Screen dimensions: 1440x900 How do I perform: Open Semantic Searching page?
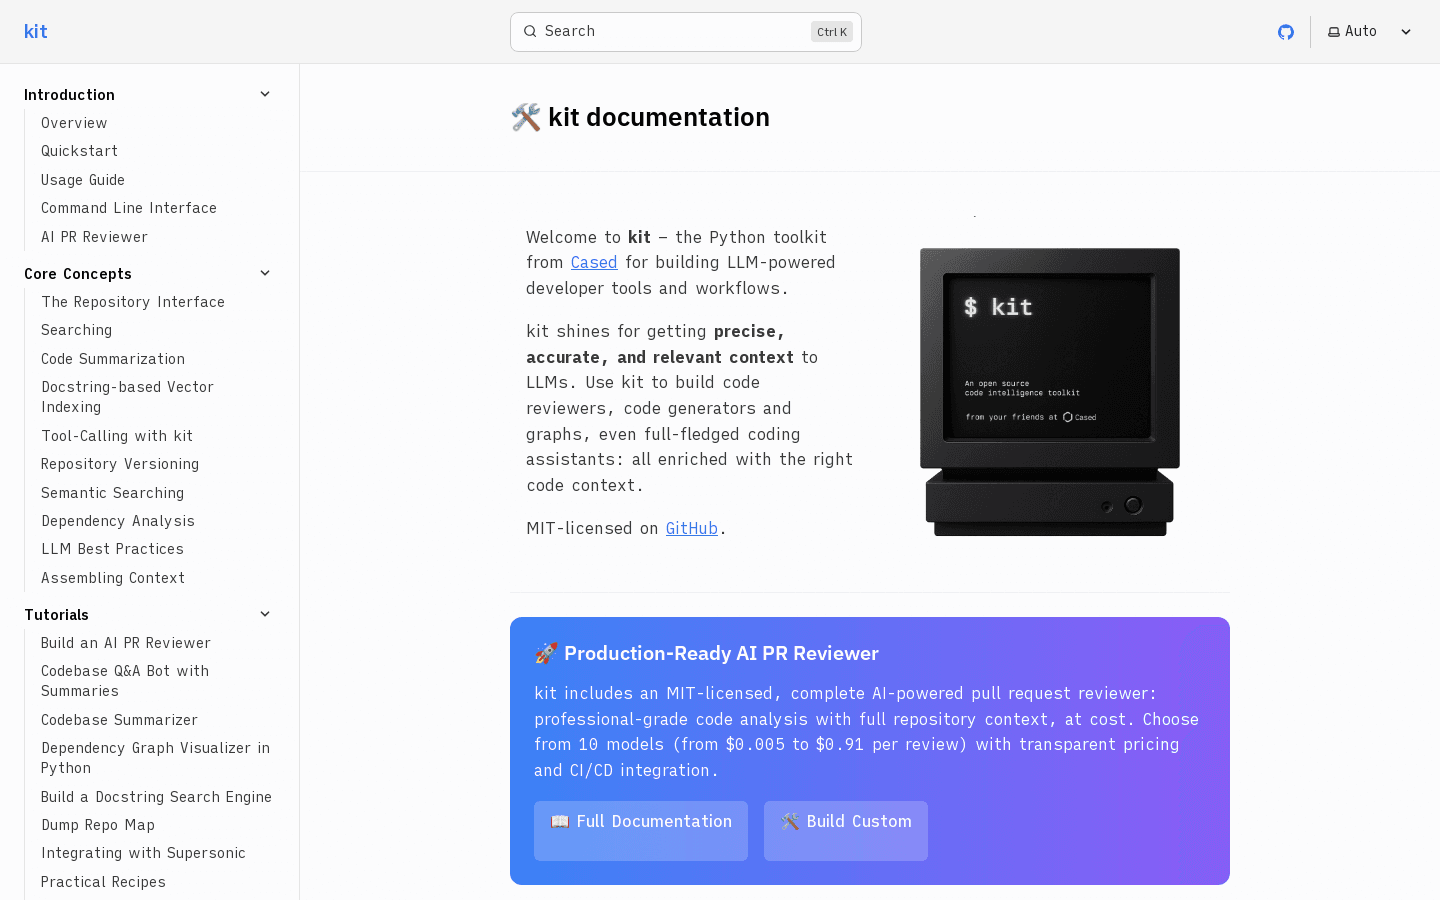click(112, 493)
